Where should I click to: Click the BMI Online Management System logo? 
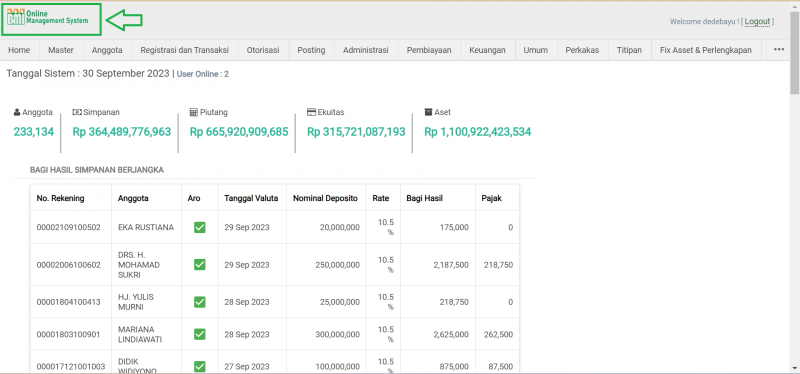[x=47, y=17]
